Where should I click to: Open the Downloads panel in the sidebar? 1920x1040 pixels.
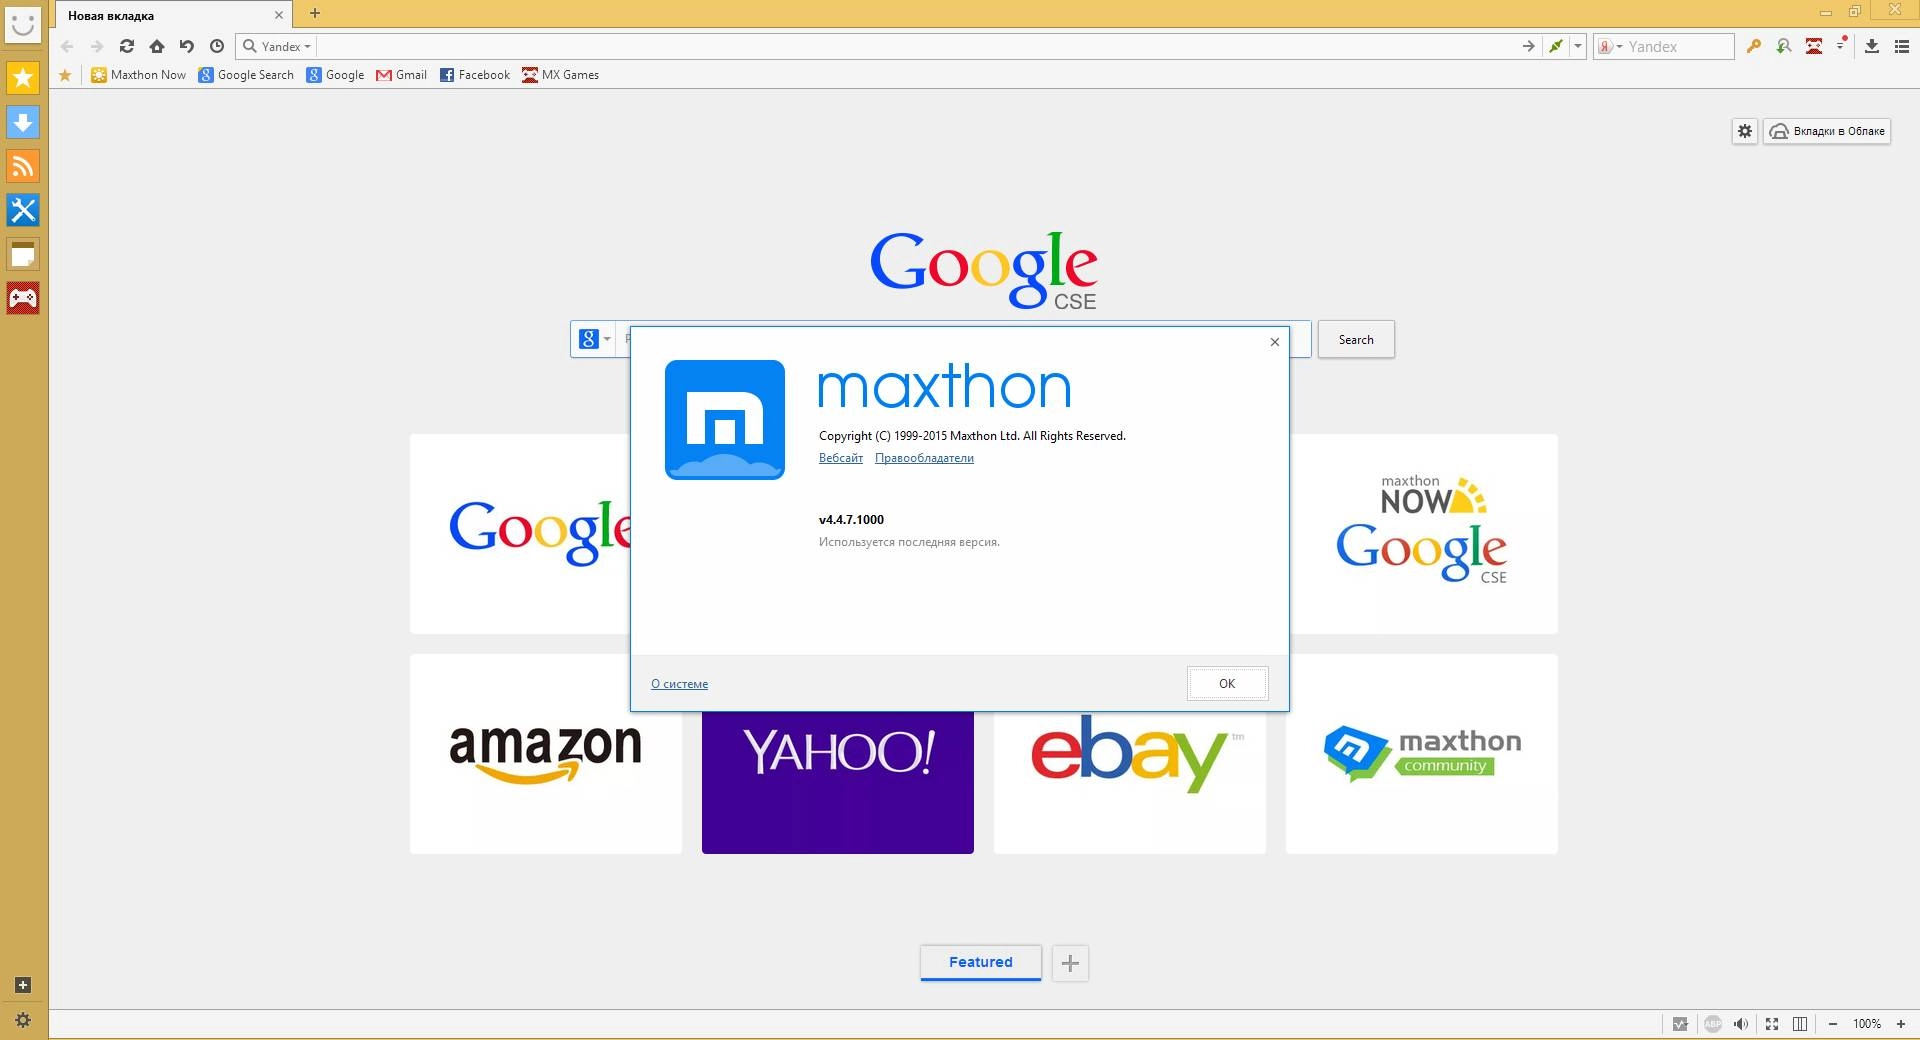pos(23,122)
